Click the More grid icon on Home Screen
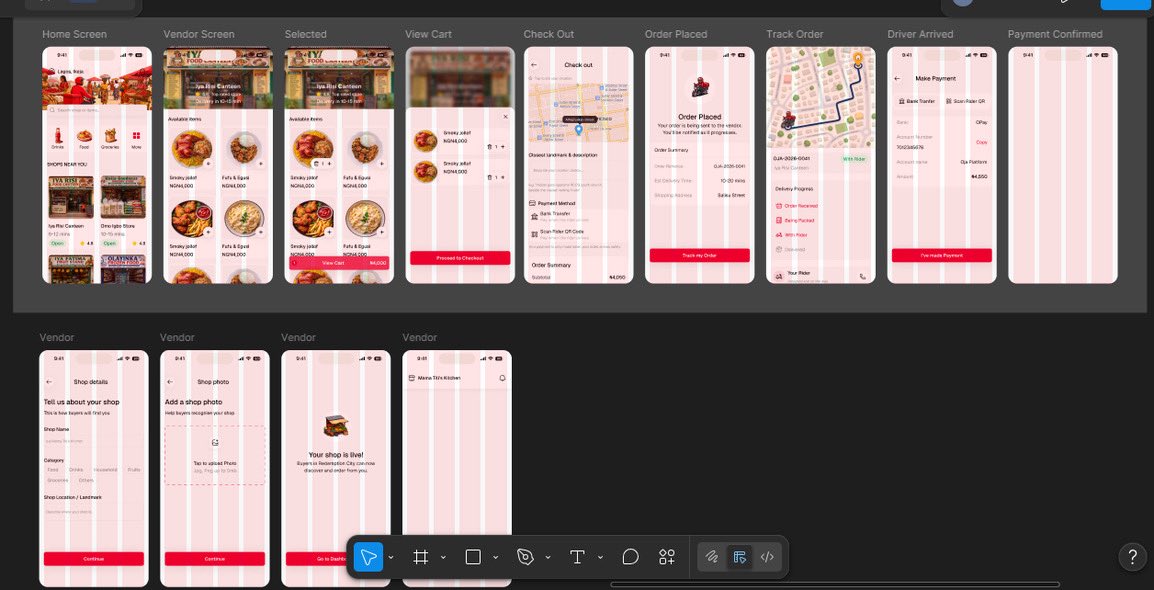This screenshot has width=1154, height=590. click(136, 135)
